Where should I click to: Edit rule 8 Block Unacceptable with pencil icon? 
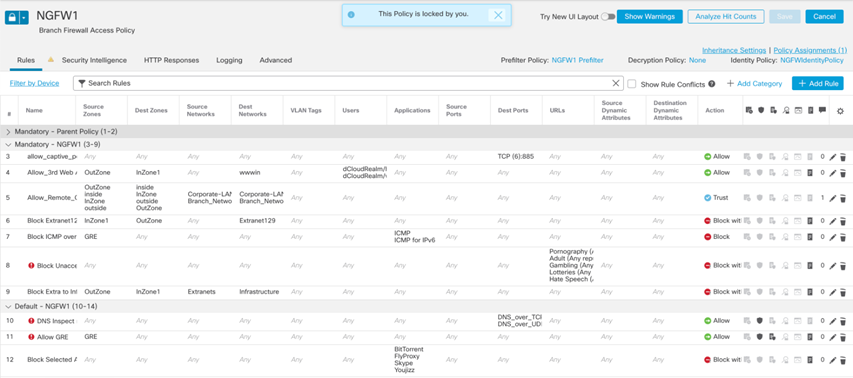click(832, 266)
